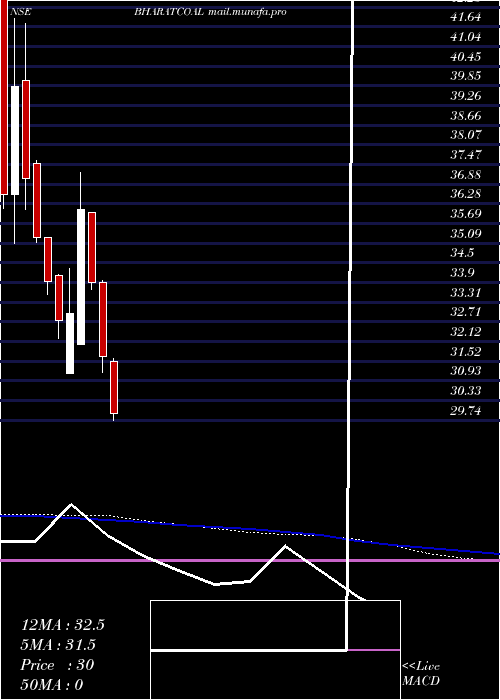Click the 38.07 price axis label
The width and height of the screenshot is (500, 700).
pos(466,135)
